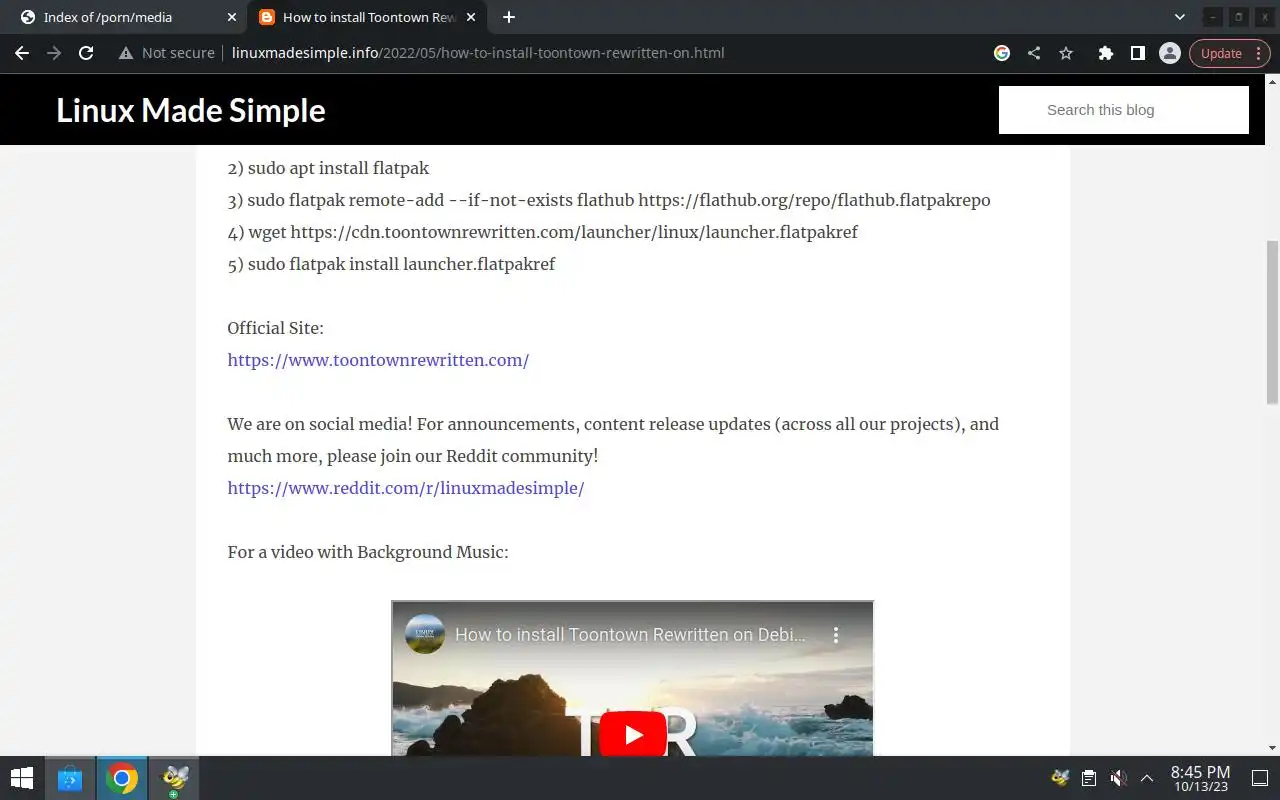Click the 'Official Site:' text
The image size is (1280, 800).
point(275,328)
